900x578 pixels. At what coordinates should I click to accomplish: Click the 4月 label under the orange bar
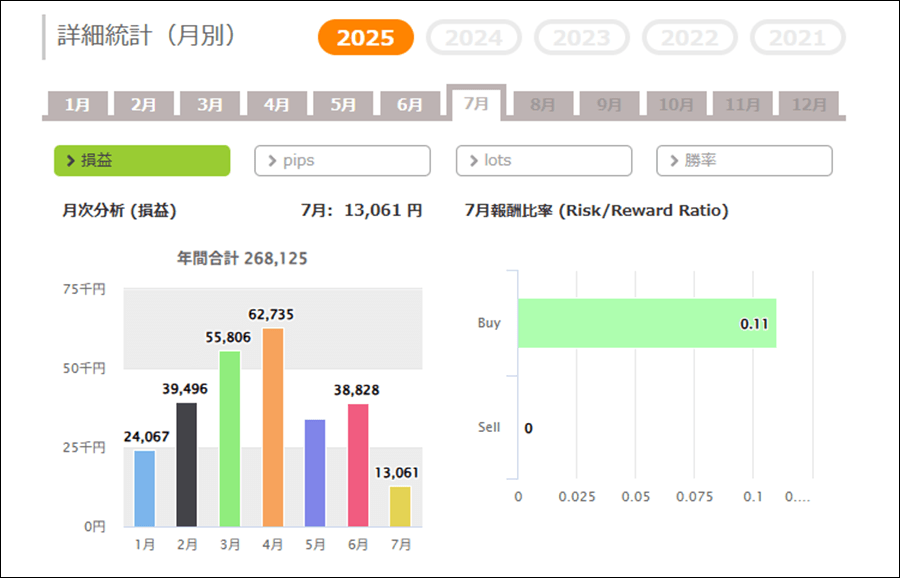pos(273,545)
